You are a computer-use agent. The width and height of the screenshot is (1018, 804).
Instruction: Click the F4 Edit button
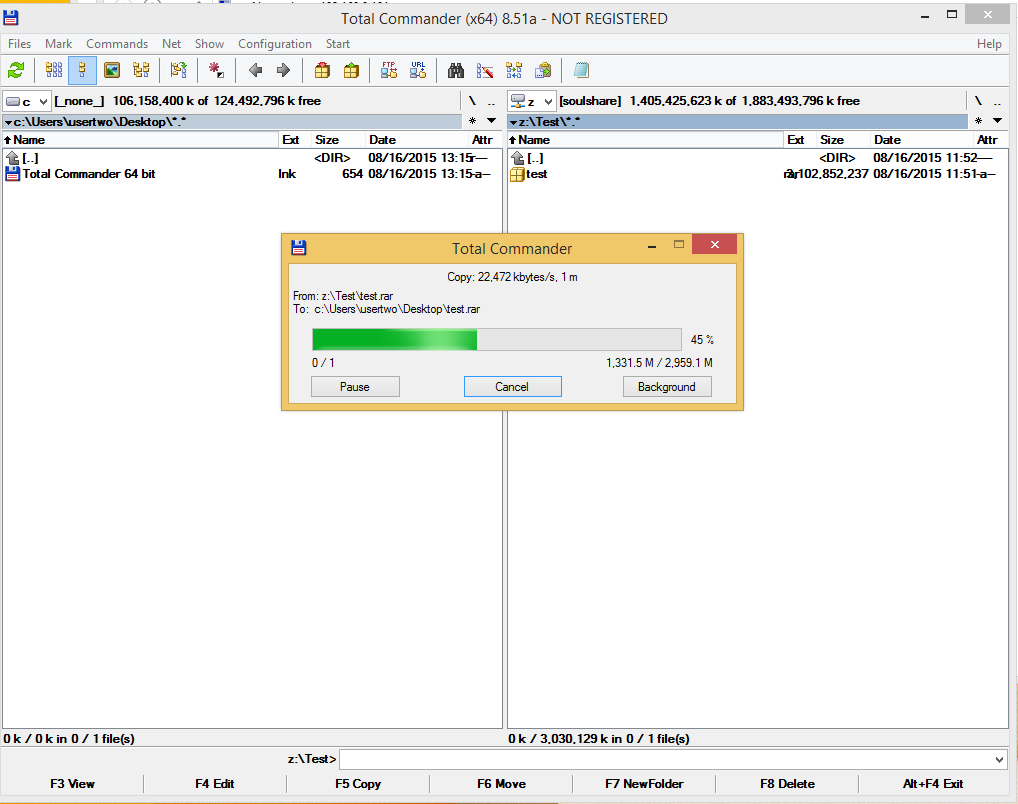point(215,784)
